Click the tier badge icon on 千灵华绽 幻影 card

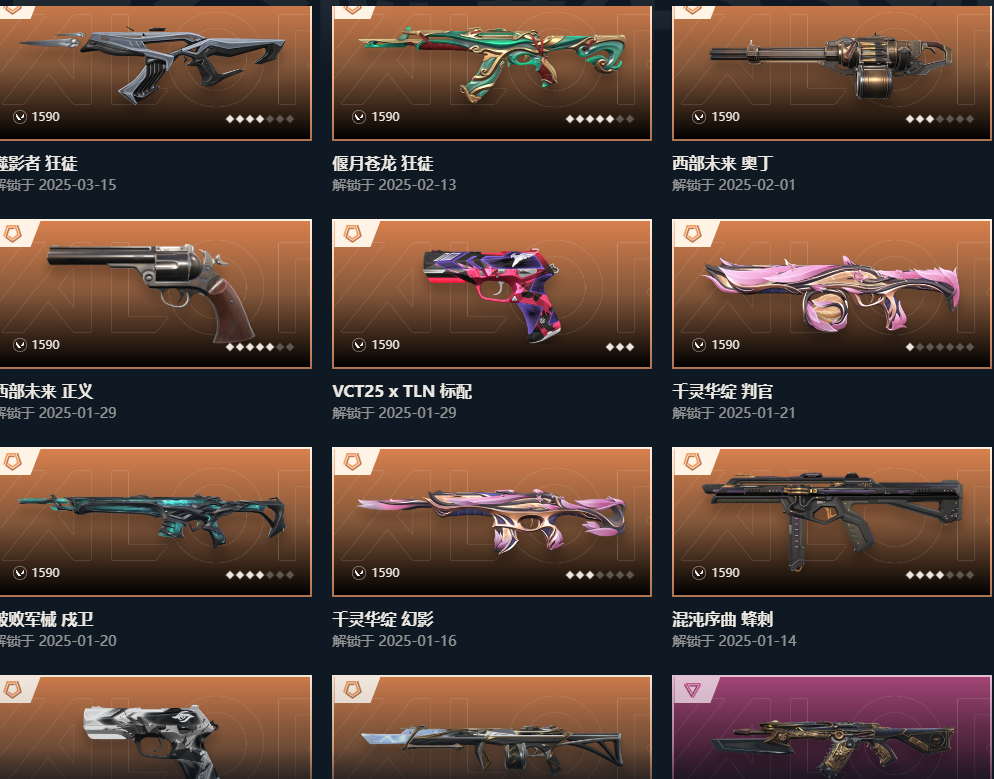(352, 461)
